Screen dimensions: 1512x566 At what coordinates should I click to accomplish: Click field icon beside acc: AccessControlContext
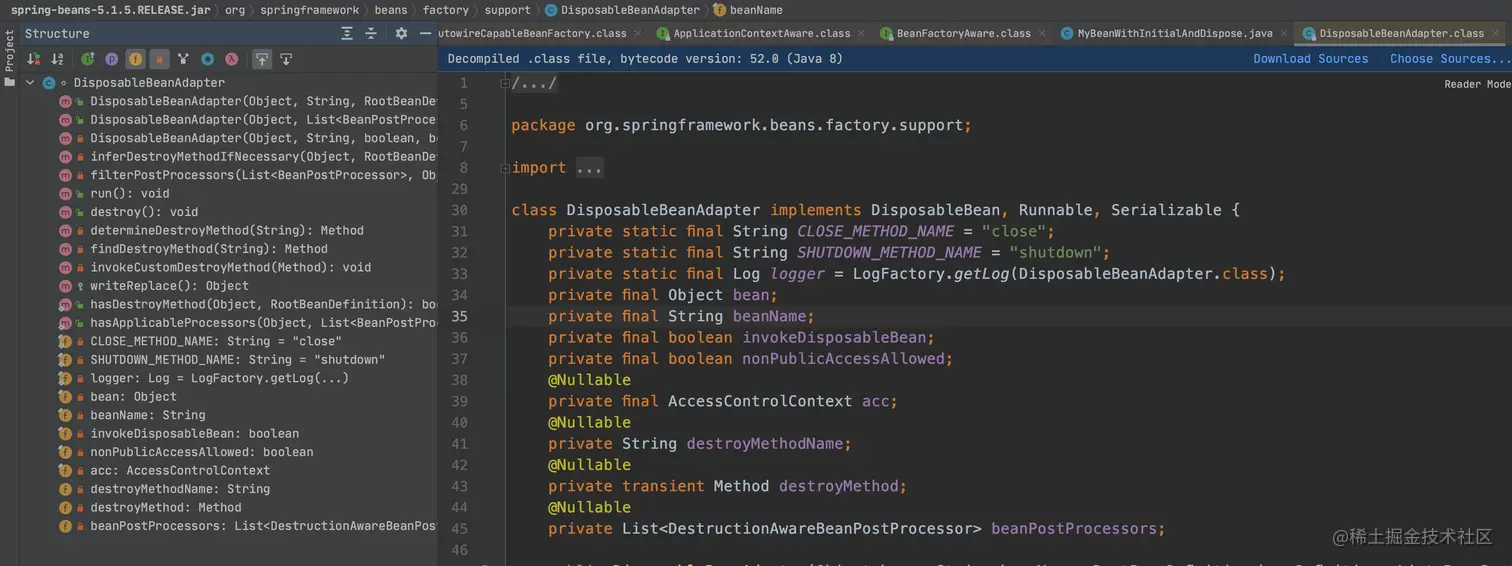point(66,470)
